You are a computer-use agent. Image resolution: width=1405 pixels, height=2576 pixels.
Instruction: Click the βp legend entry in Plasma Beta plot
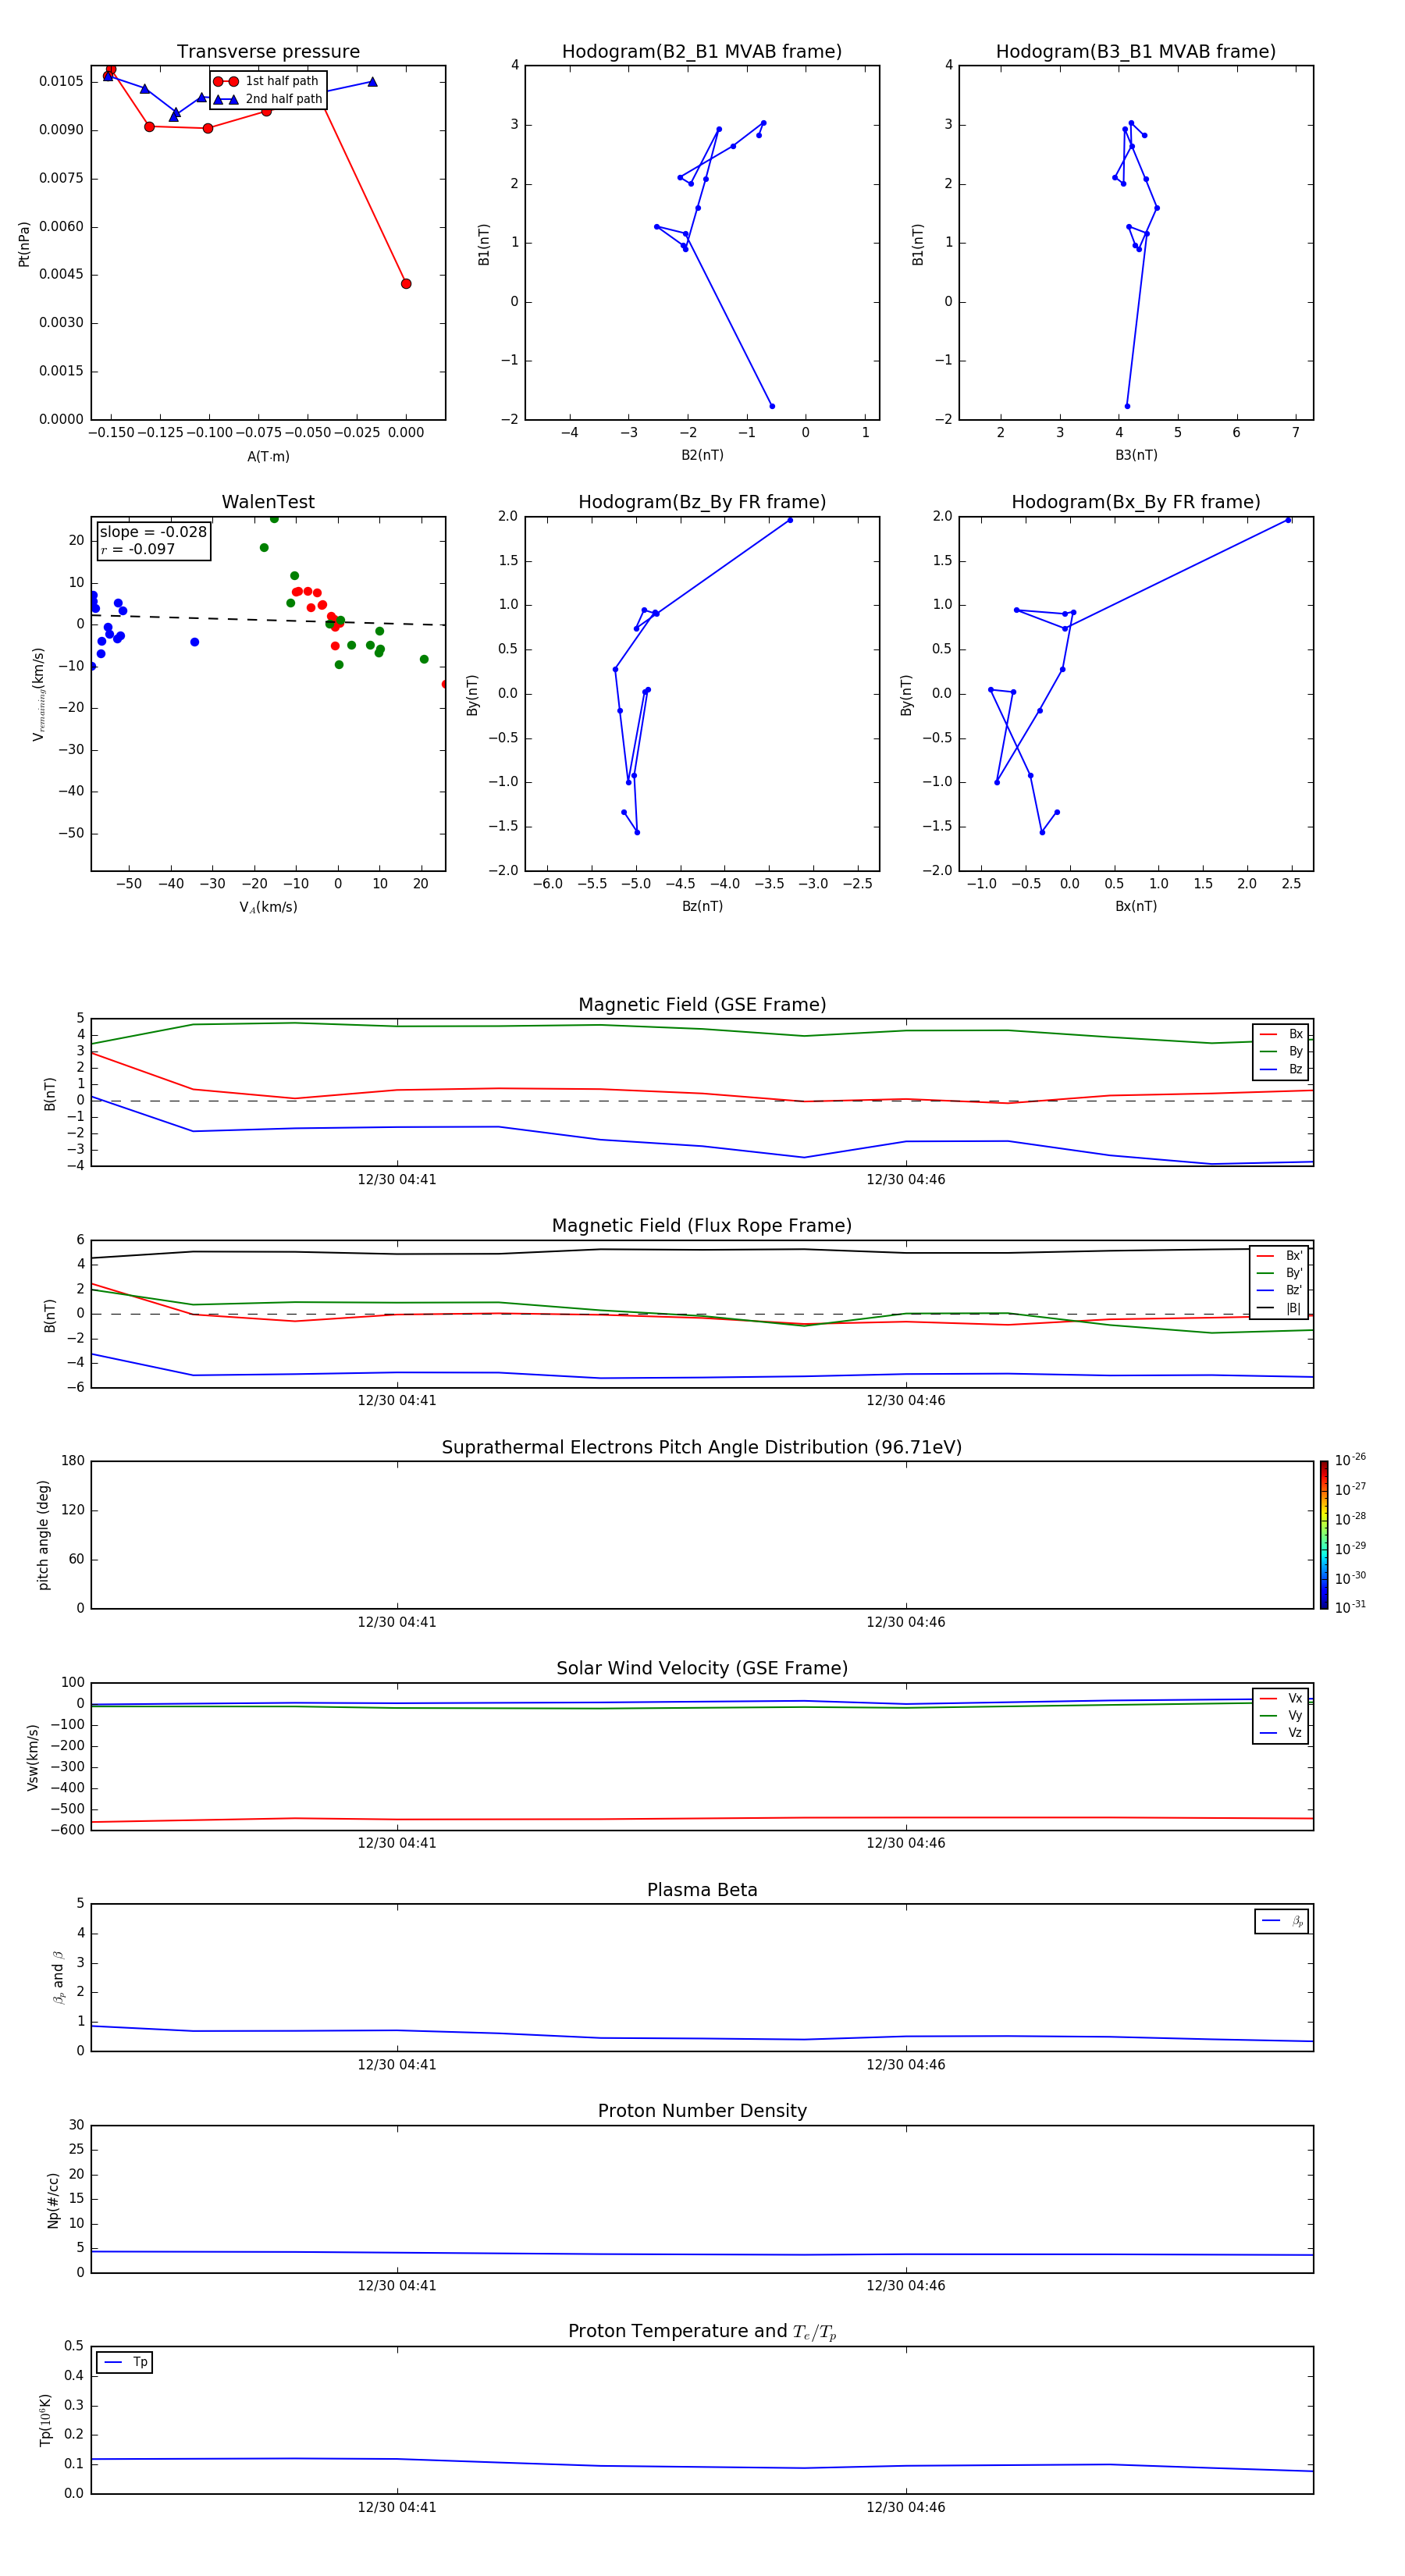coord(1282,1921)
